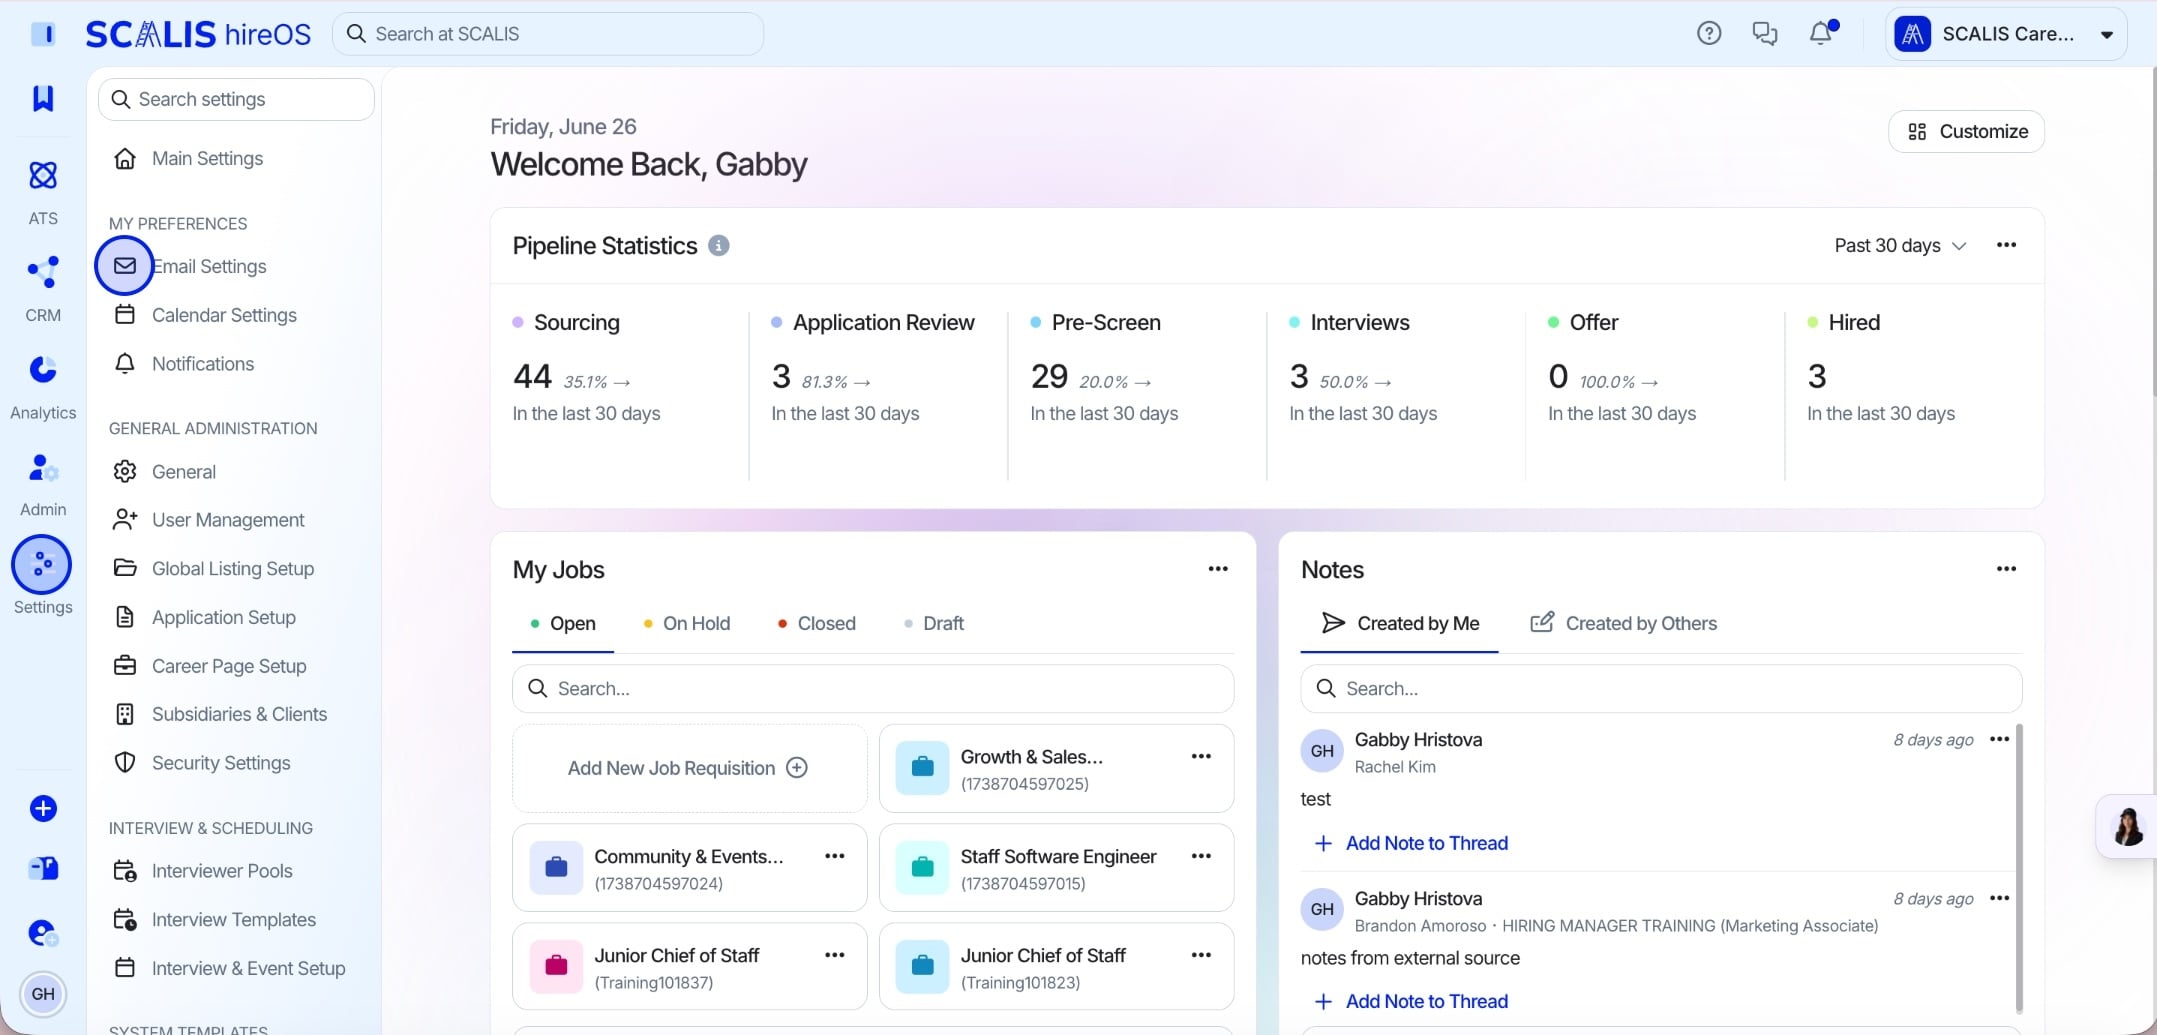This screenshot has width=2157, height=1035.
Task: Open options for Staff Software Engineer job
Action: click(x=1201, y=856)
